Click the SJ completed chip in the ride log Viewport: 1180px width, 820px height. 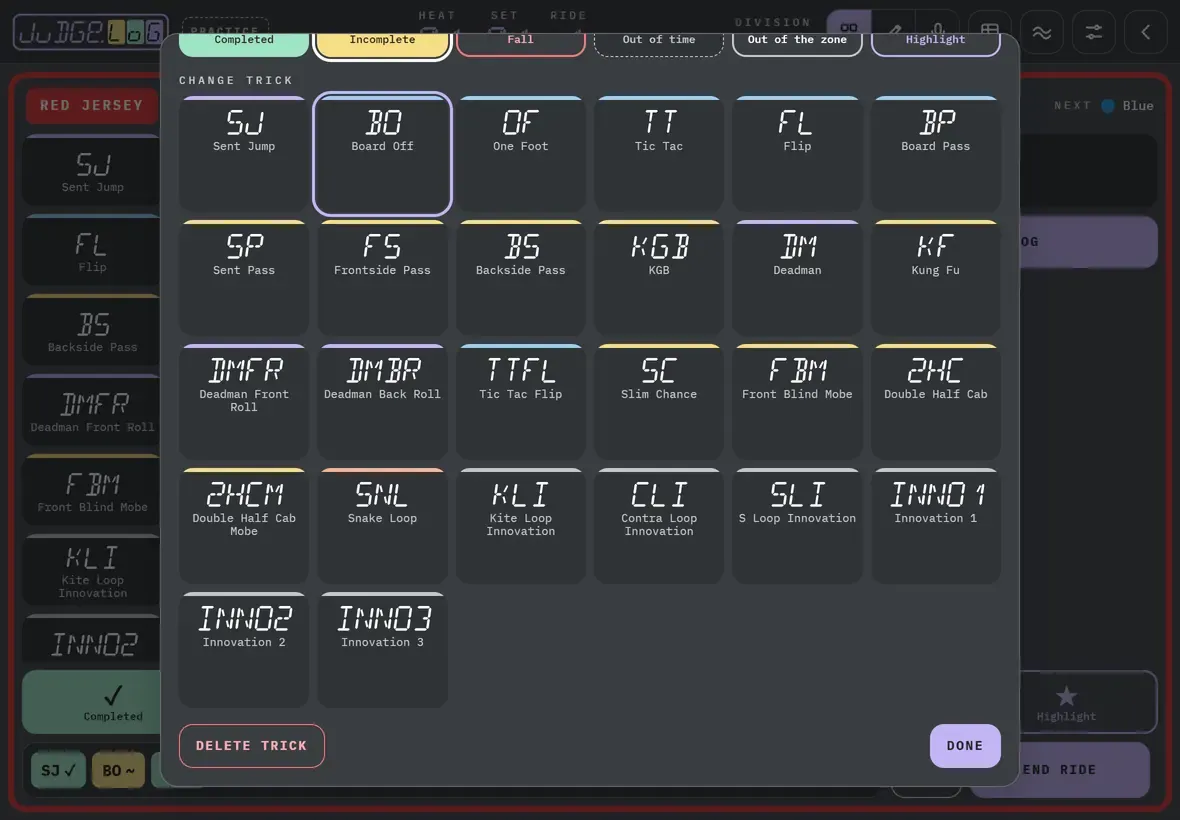(59, 770)
